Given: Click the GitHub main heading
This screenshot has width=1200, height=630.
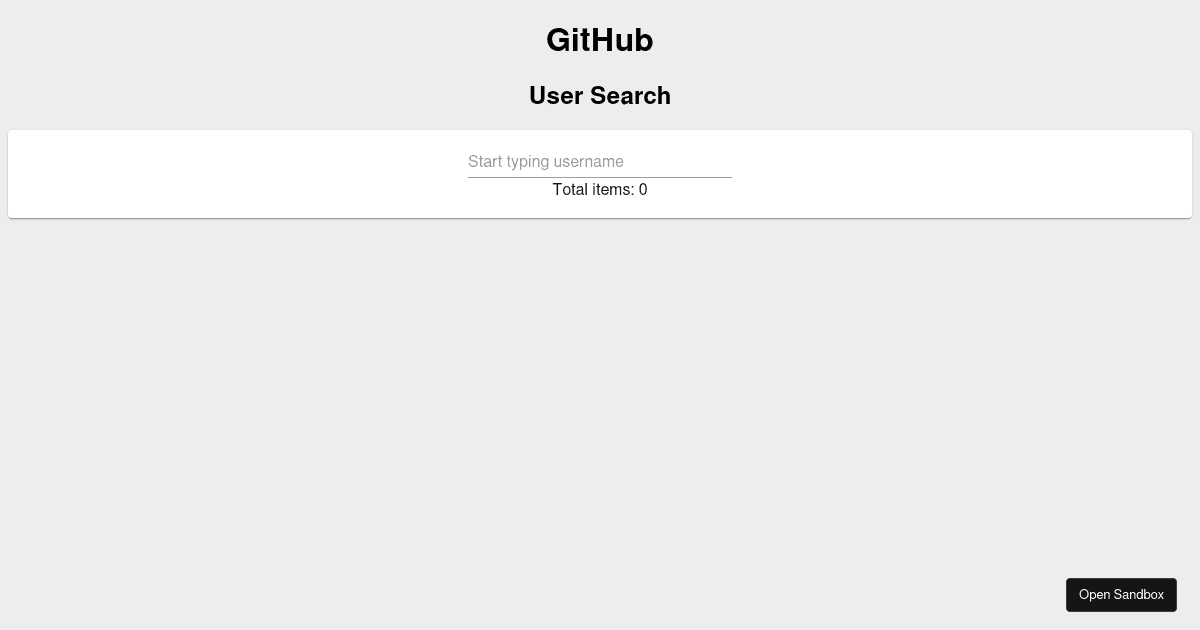Looking at the screenshot, I should pyautogui.click(x=600, y=40).
